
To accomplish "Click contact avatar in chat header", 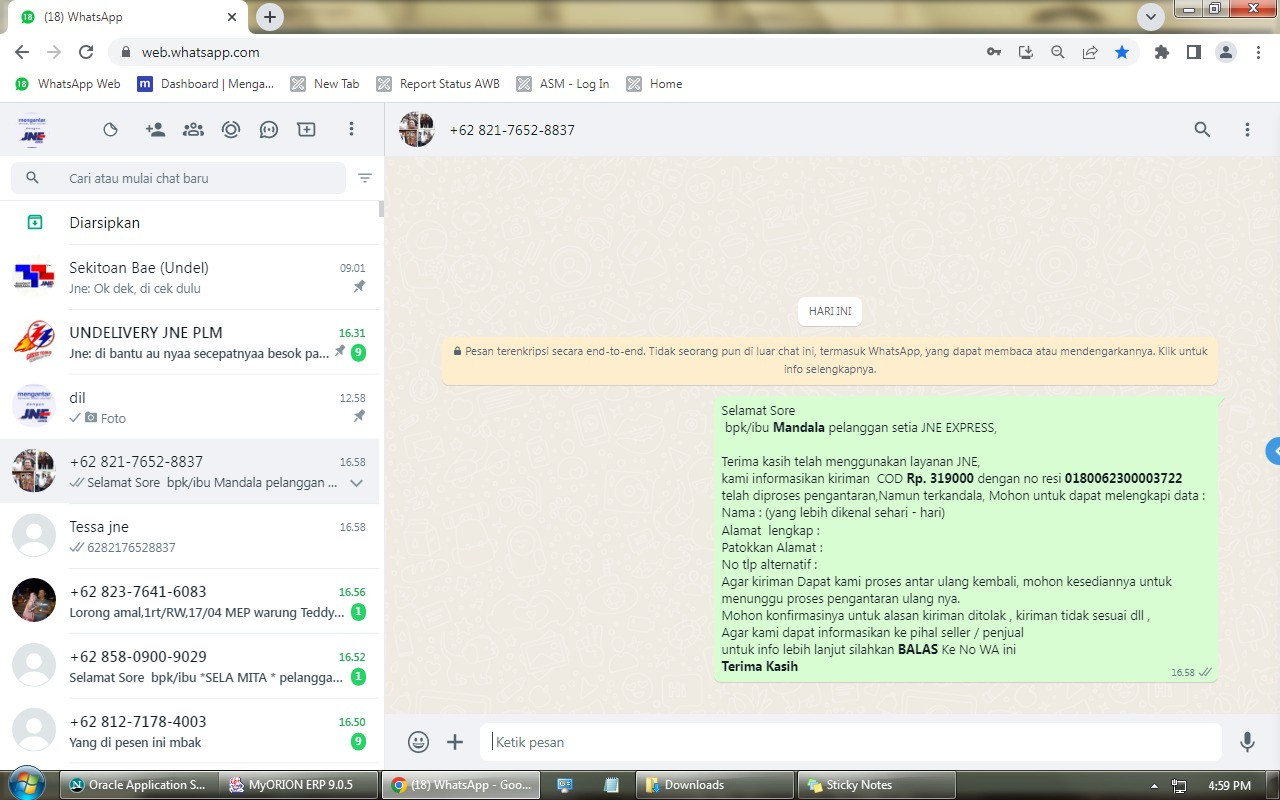I will [416, 130].
